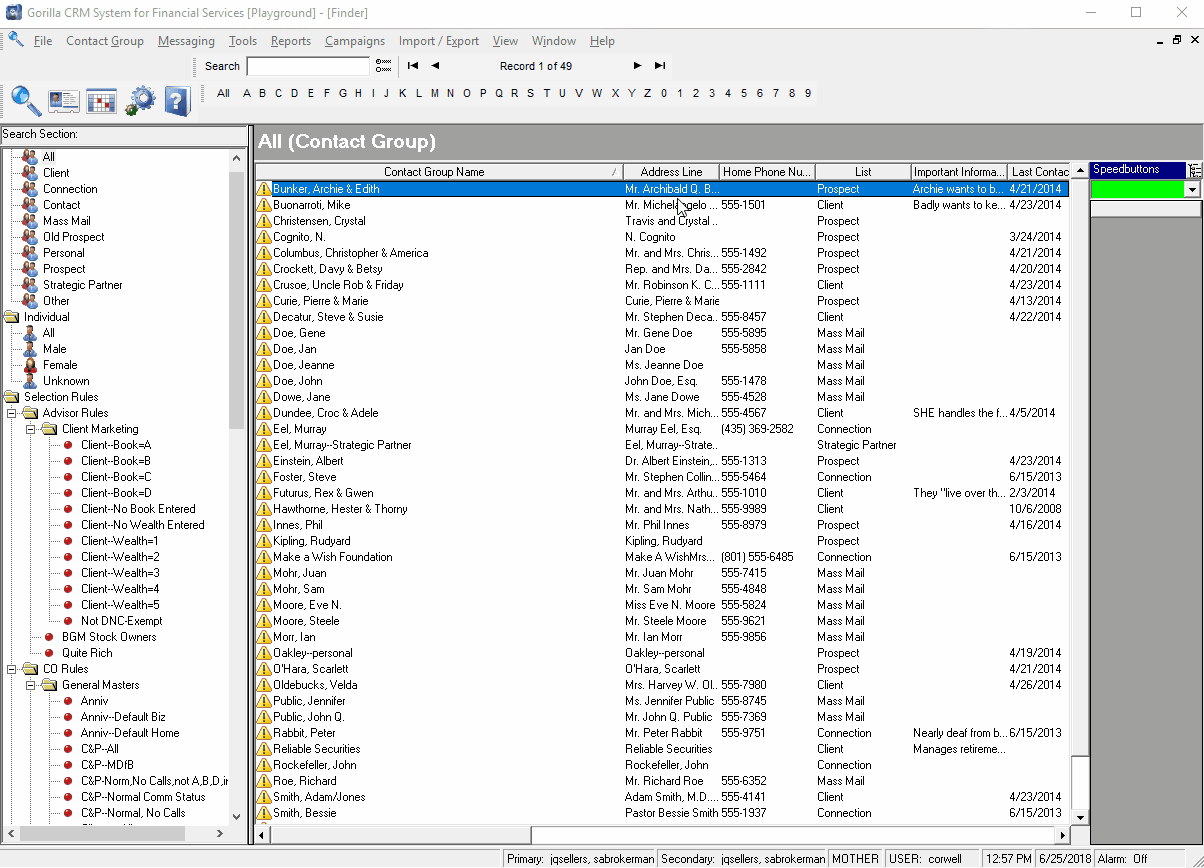Filter contacts by letter M
Screen dimensions: 1204x868
click(x=434, y=94)
